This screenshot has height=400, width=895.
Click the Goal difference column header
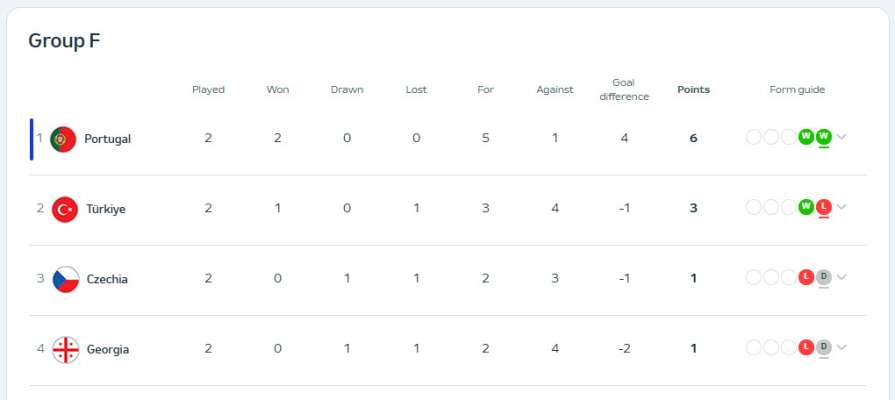624,90
